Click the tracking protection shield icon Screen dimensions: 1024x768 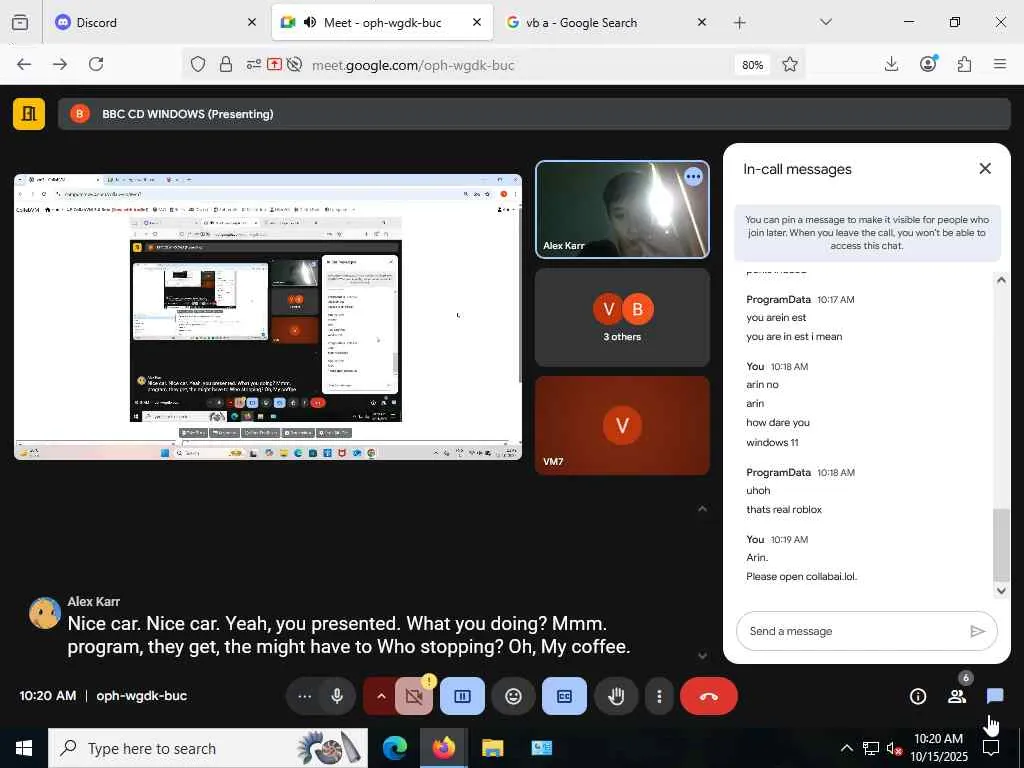(x=198, y=64)
